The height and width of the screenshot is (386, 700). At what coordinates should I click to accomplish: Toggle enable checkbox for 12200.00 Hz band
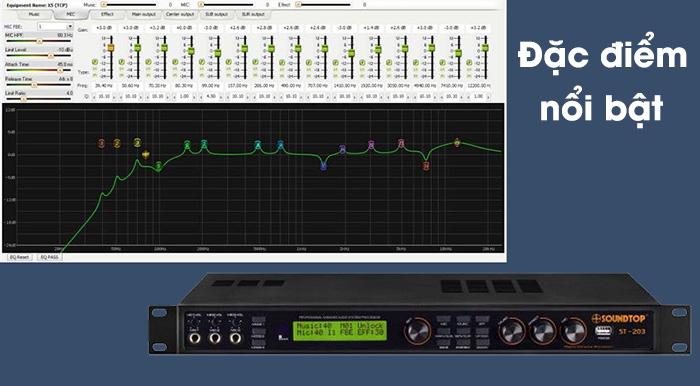click(469, 62)
